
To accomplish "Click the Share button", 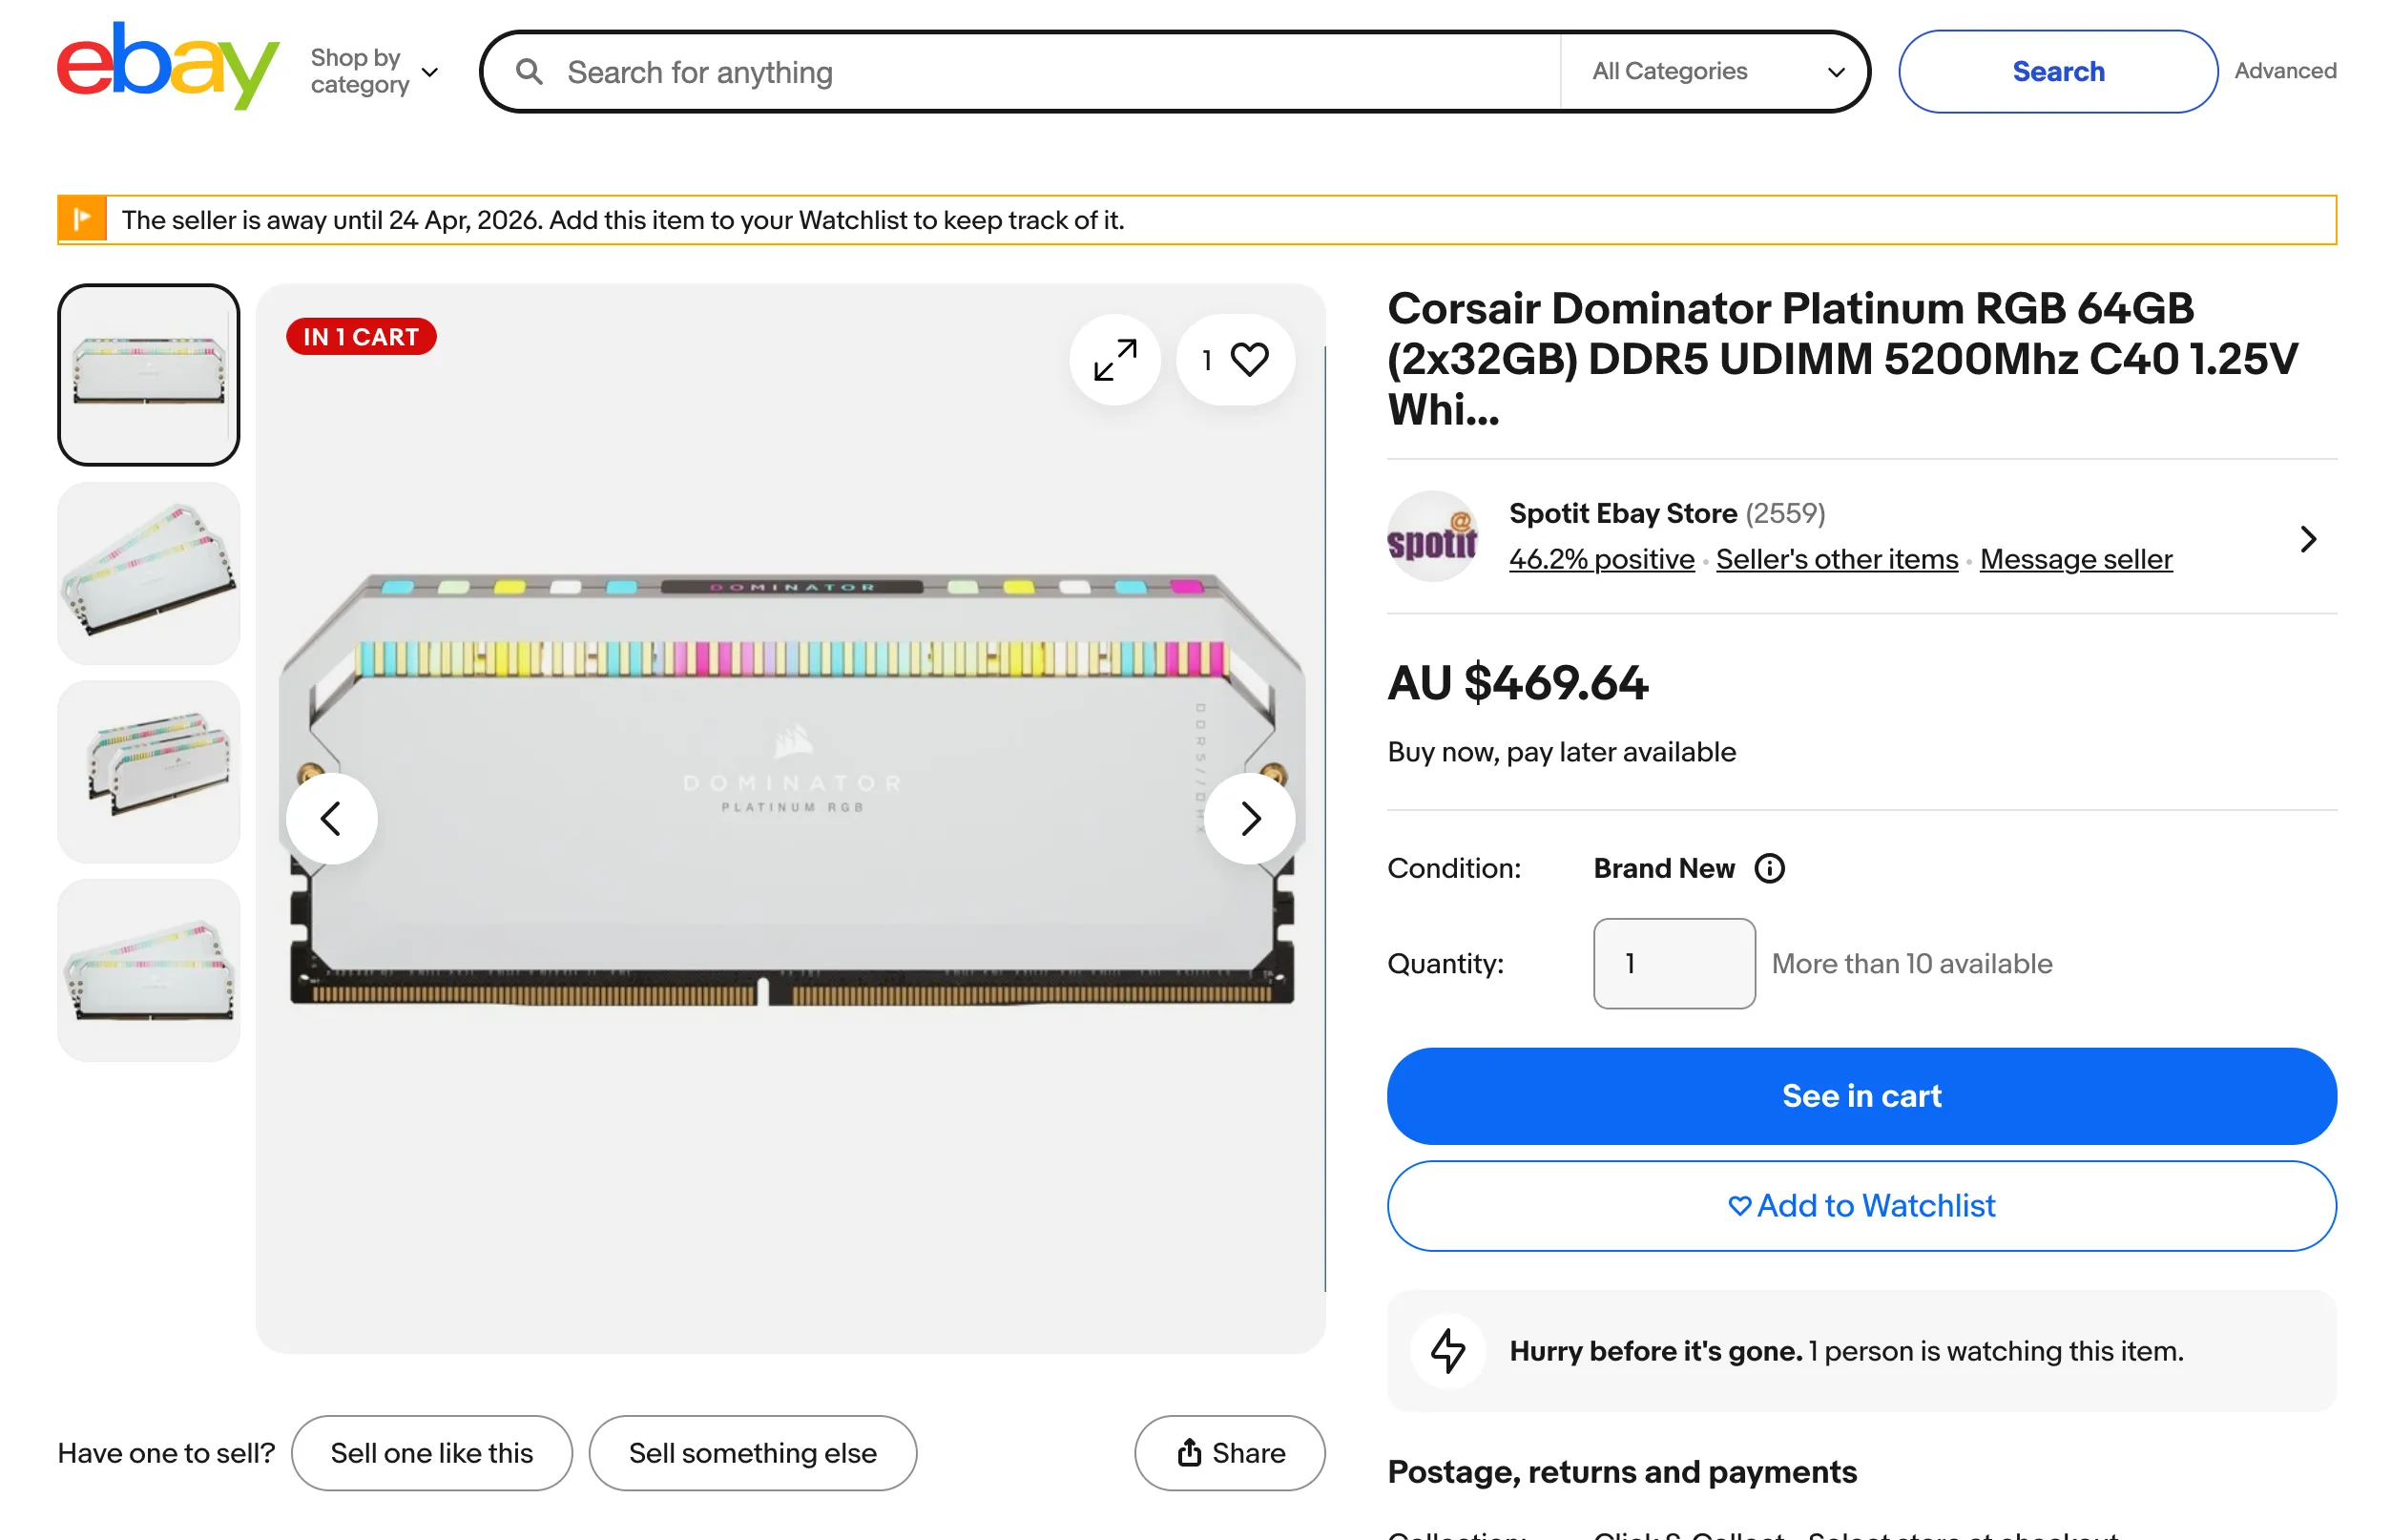I will point(1229,1453).
